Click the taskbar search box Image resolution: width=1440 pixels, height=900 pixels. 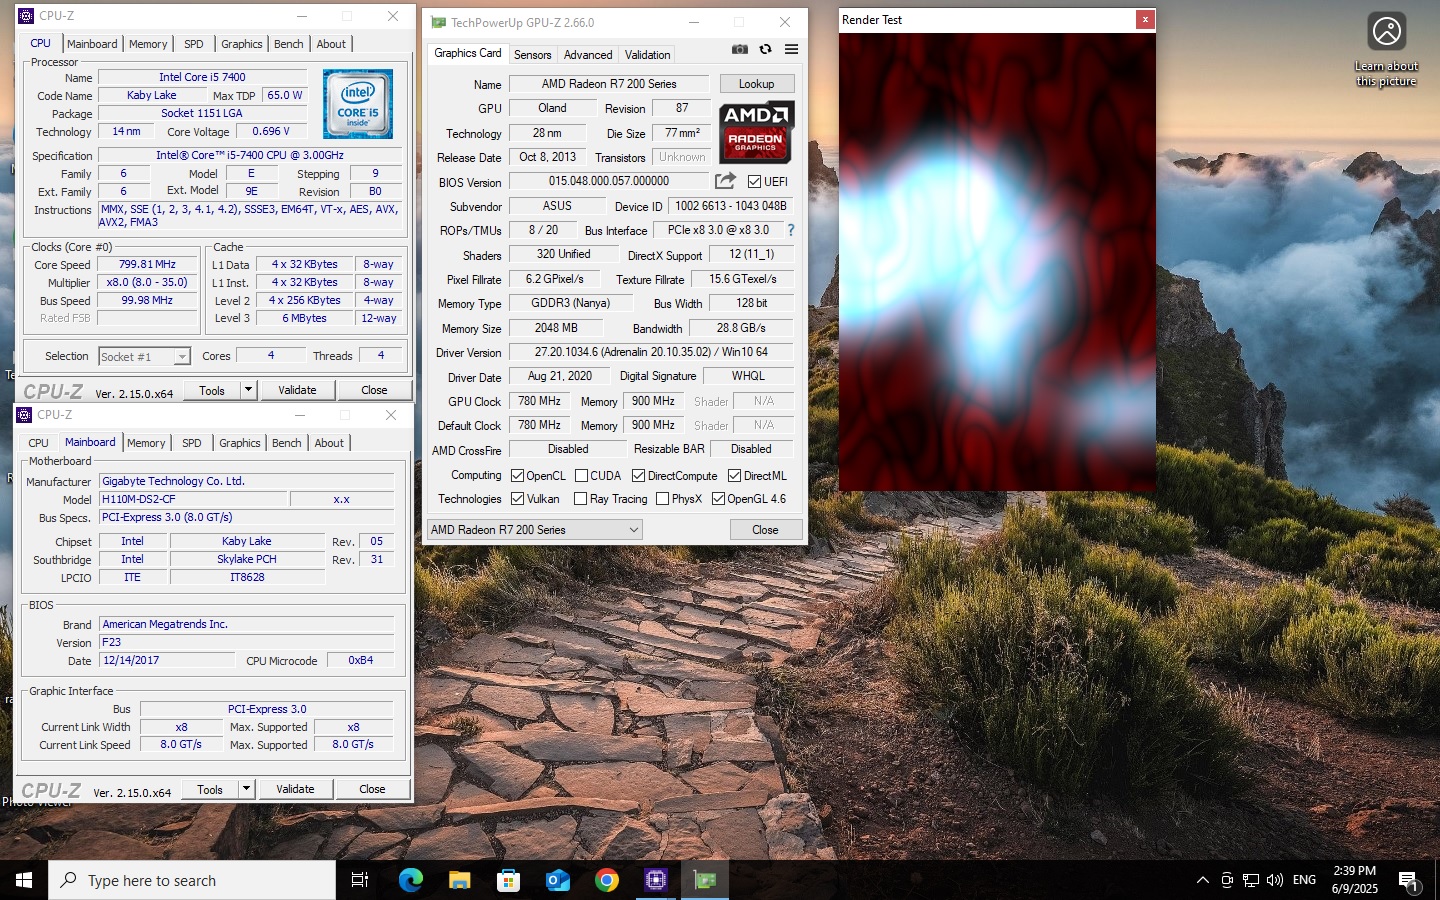192,880
